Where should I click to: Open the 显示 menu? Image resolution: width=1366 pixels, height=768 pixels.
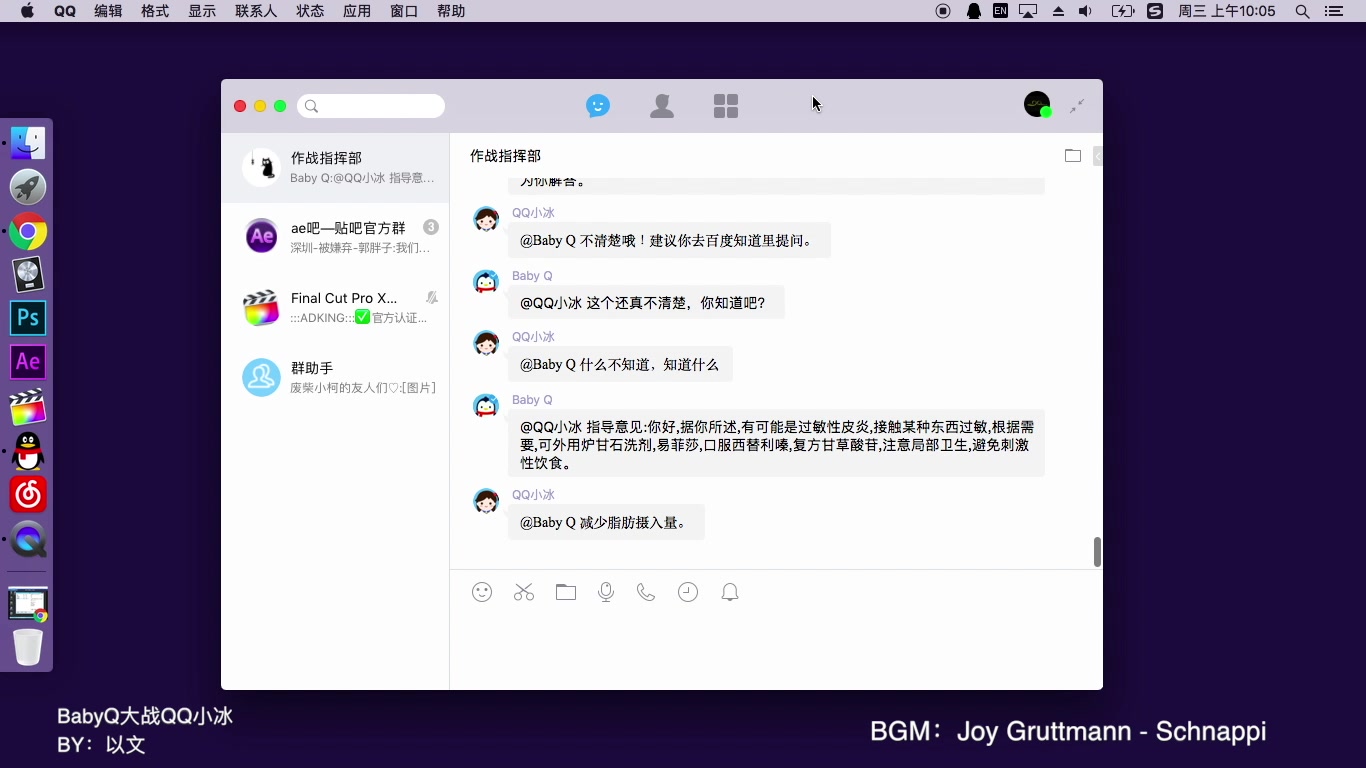point(202,11)
